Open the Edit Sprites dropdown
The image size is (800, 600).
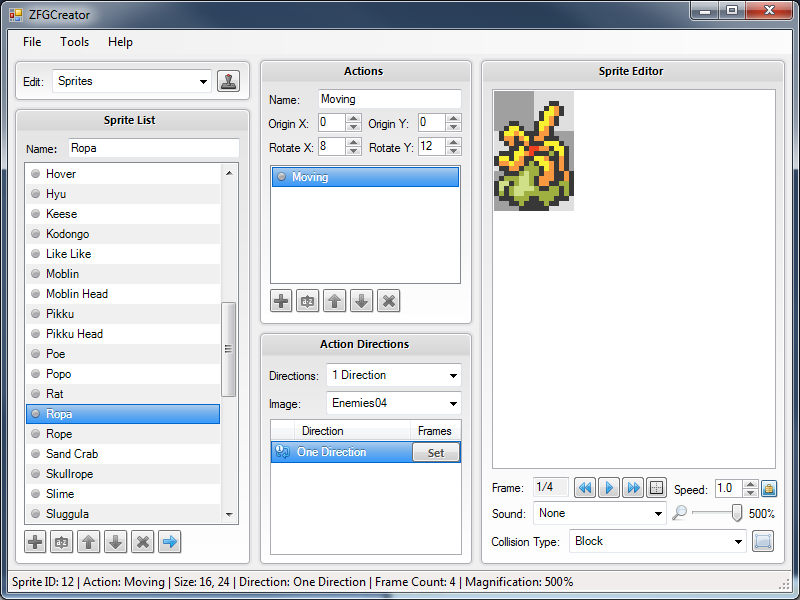click(x=132, y=81)
